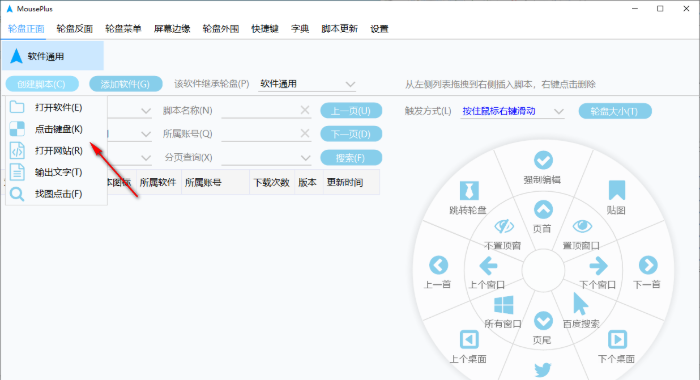Viewport: 700px width, 380px height.
Task: Open the 轮盘菜单 tab
Action: point(123,29)
